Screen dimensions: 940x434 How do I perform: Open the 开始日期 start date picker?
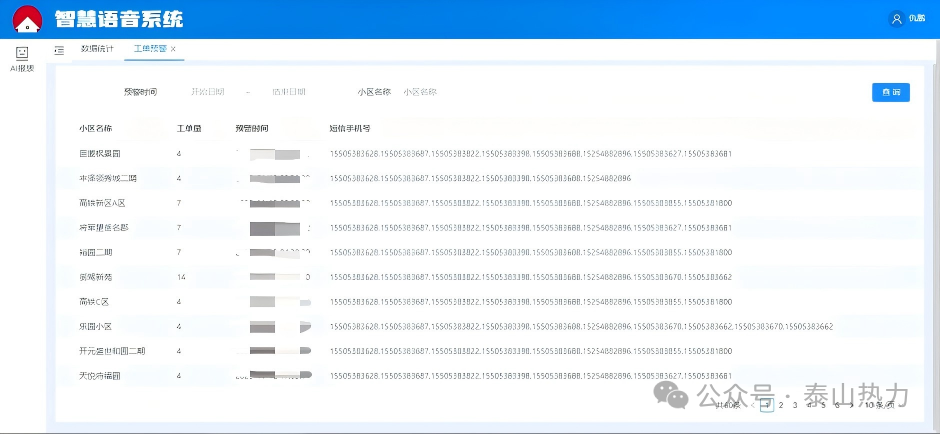click(208, 92)
